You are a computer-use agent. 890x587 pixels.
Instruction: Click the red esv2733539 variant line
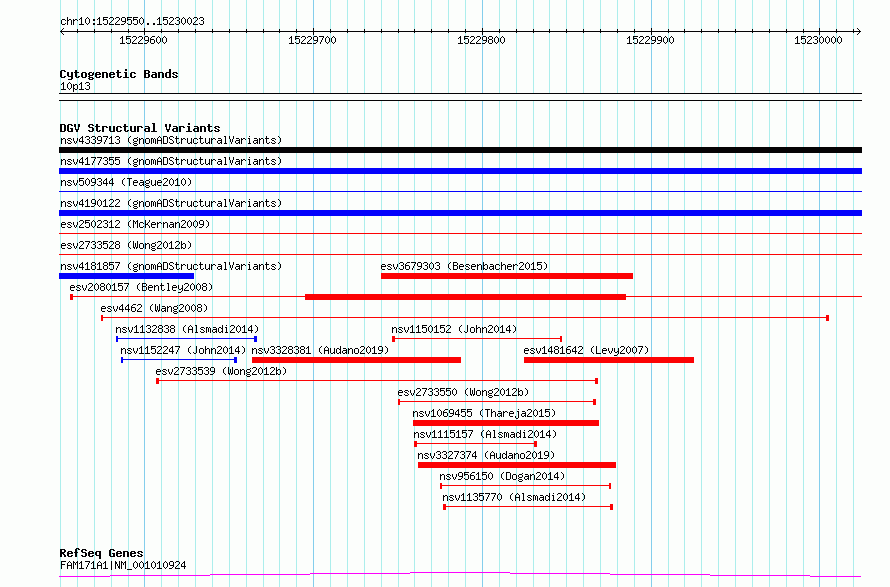(377, 381)
